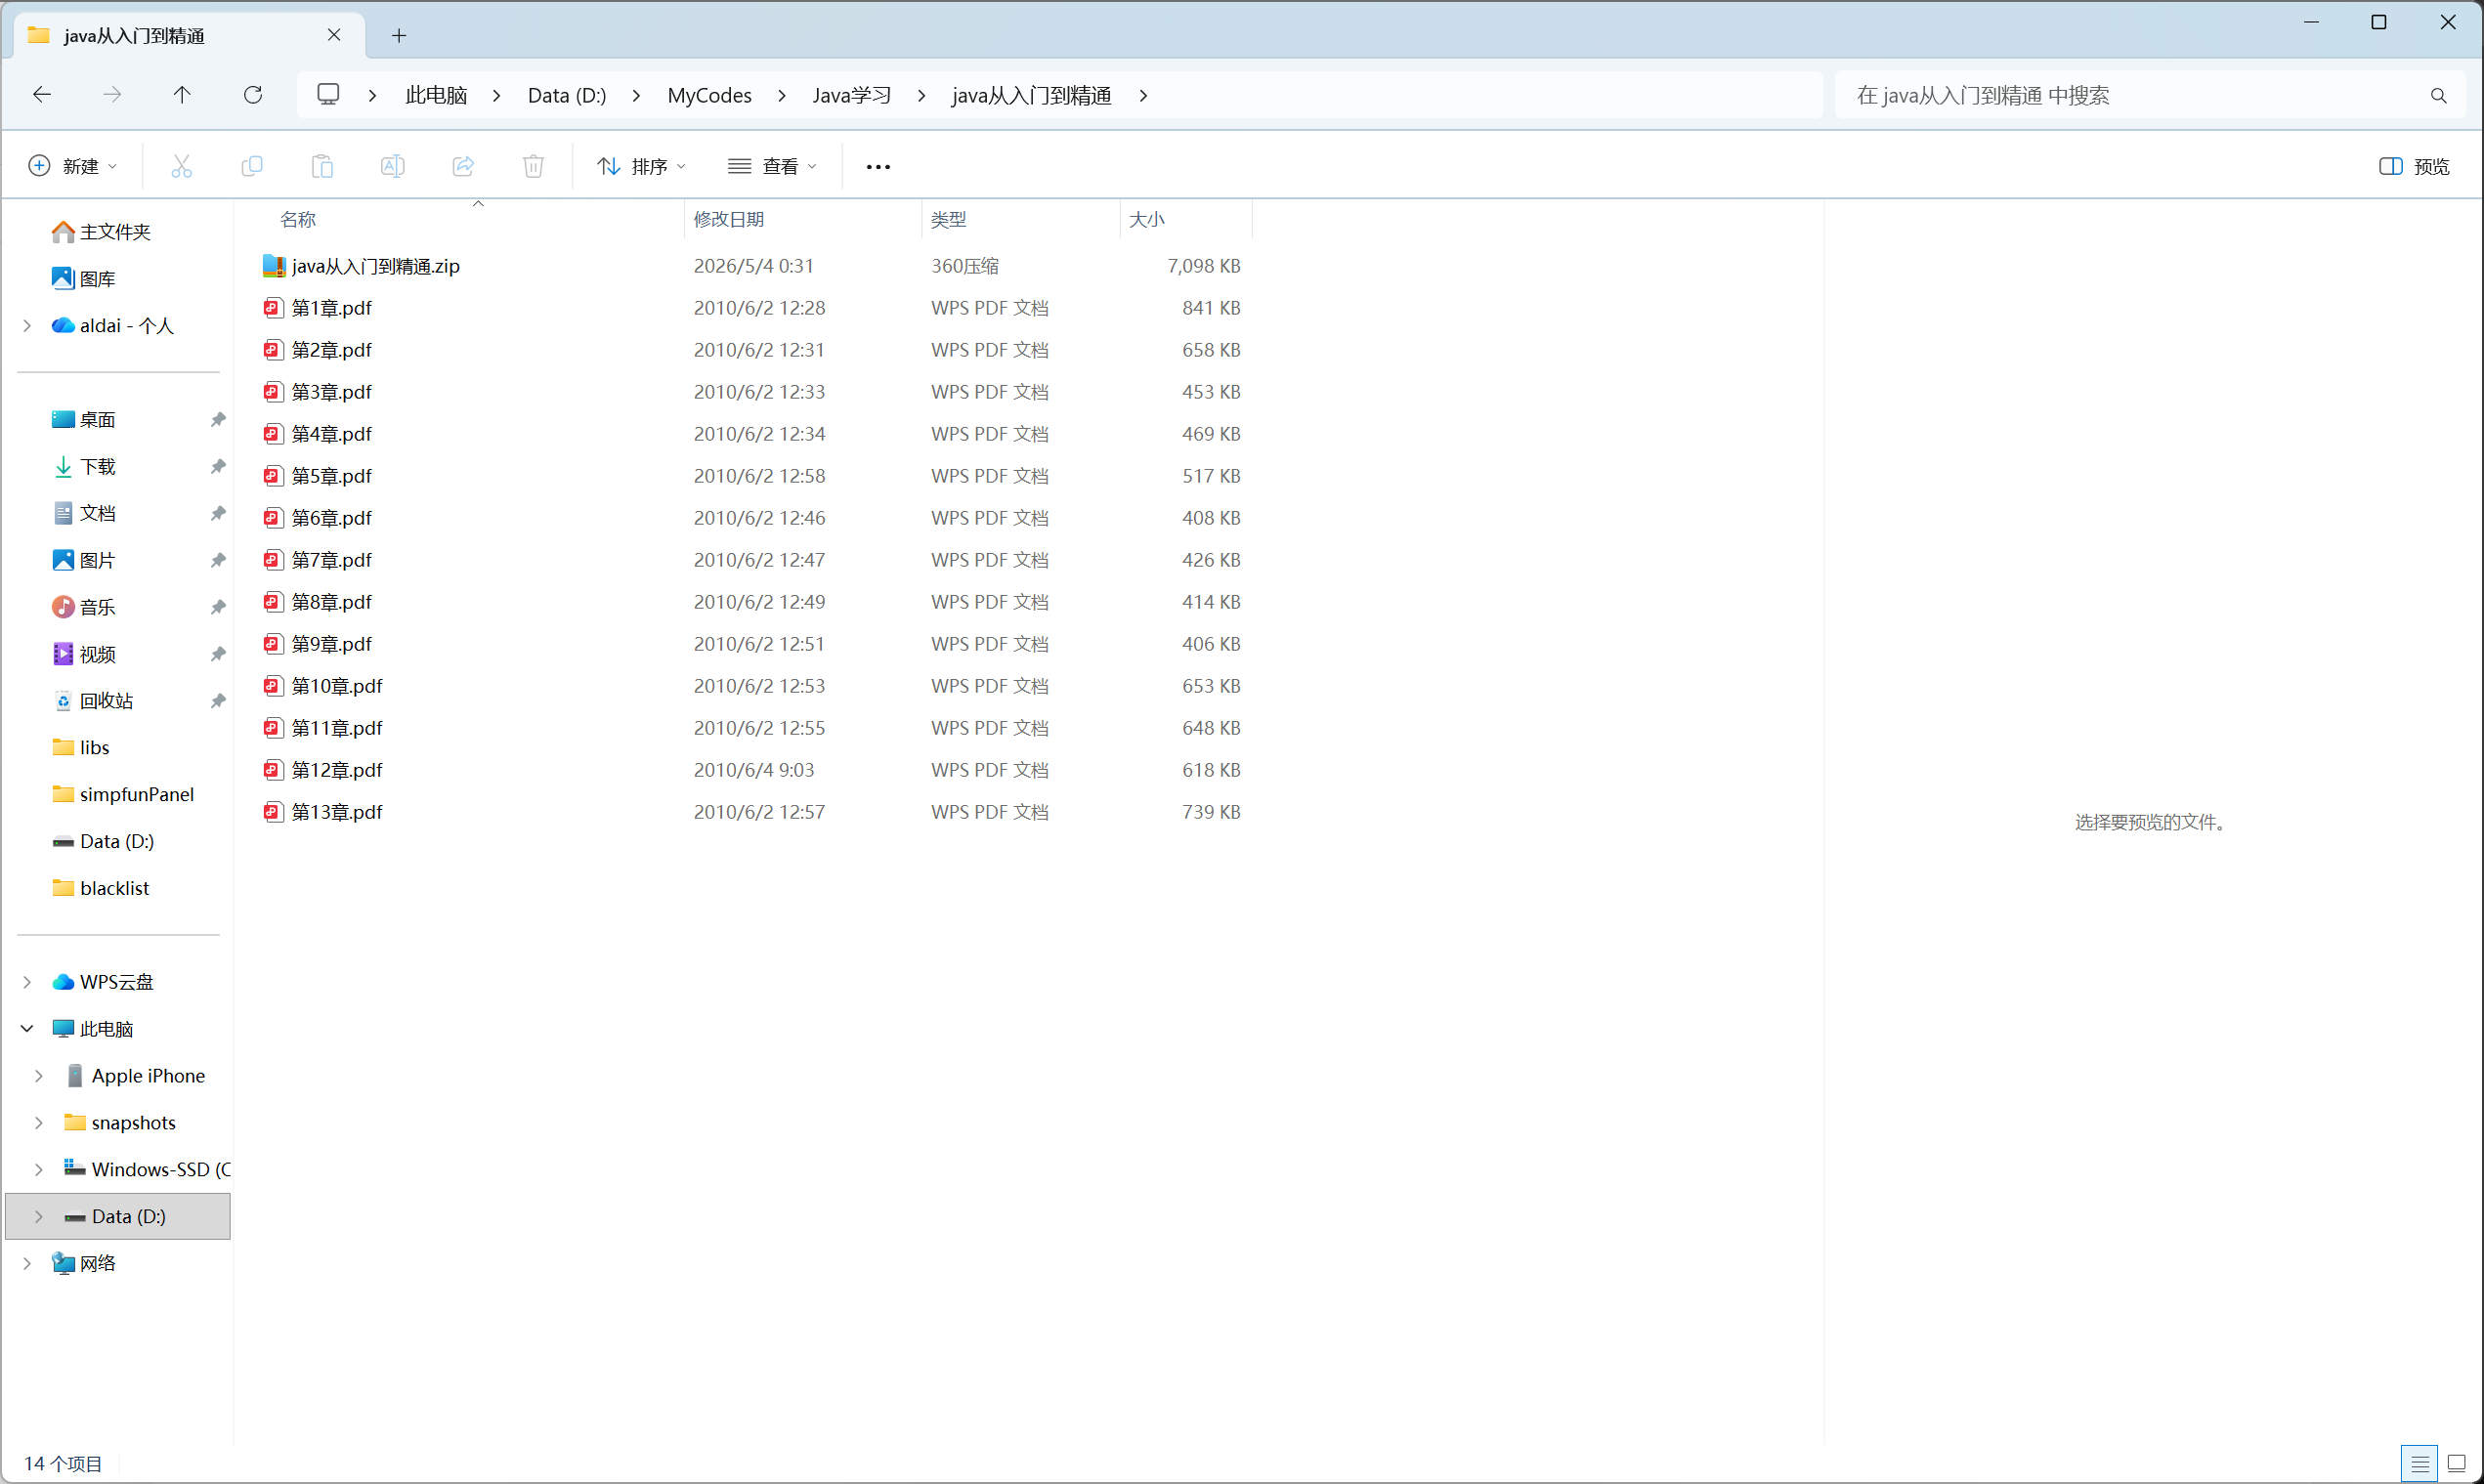Expand Apple iPhone tree node
Image resolution: width=2484 pixels, height=1484 pixels.
[39, 1076]
